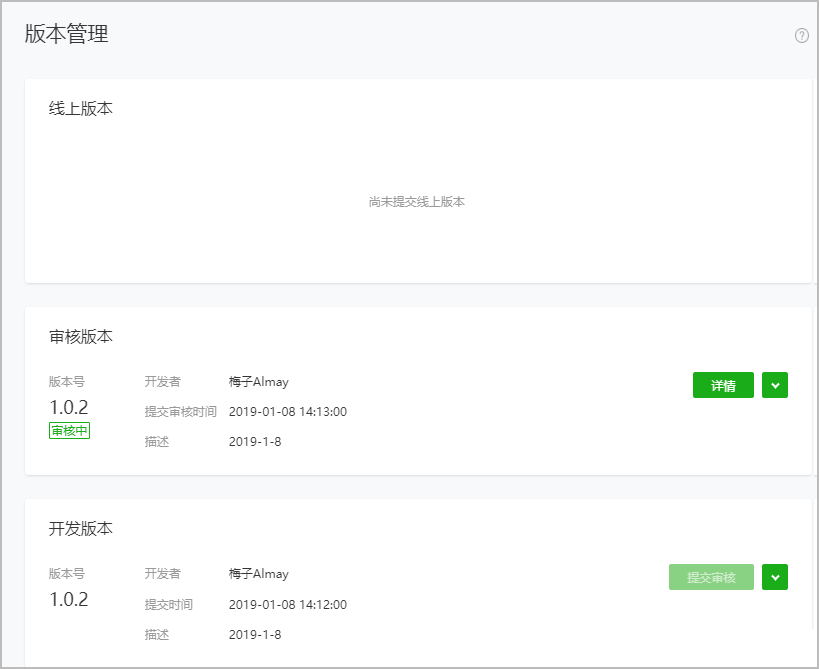Click version number 1.0.2 under 审核版本
The height and width of the screenshot is (669, 819).
69,407
